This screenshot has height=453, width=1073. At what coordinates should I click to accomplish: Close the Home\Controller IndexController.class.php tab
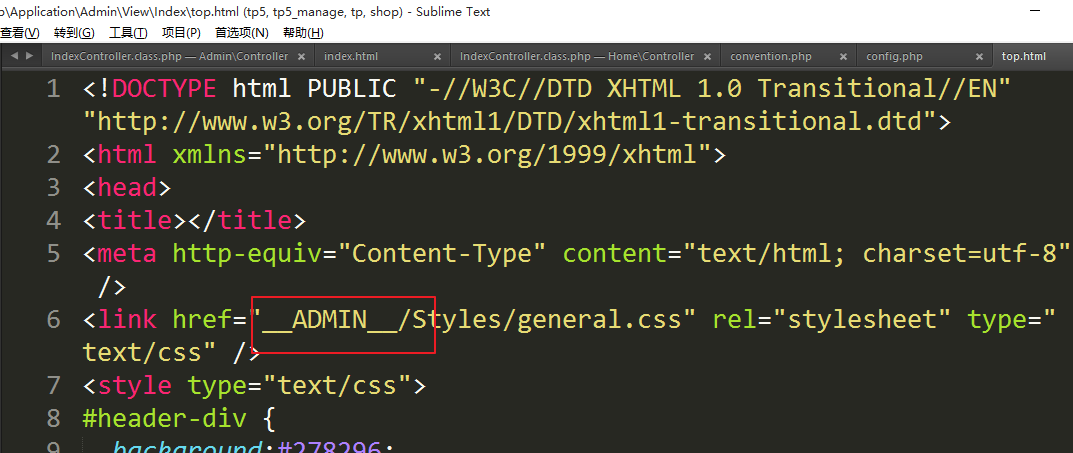pyautogui.click(x=707, y=57)
